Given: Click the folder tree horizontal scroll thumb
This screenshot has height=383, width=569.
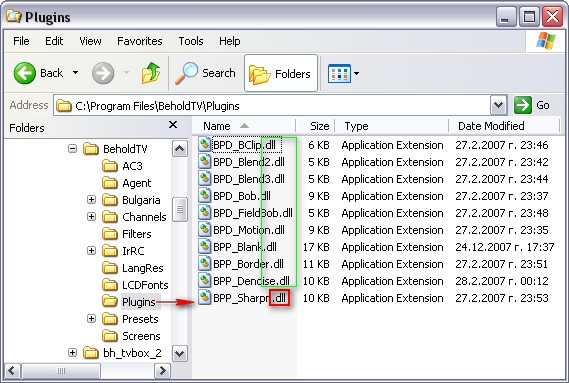Looking at the screenshot, I should coord(61,371).
